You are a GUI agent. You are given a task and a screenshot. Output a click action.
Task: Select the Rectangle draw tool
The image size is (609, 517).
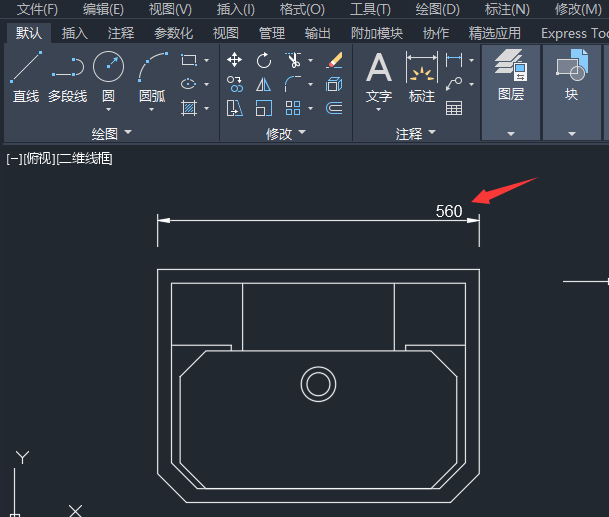point(189,60)
